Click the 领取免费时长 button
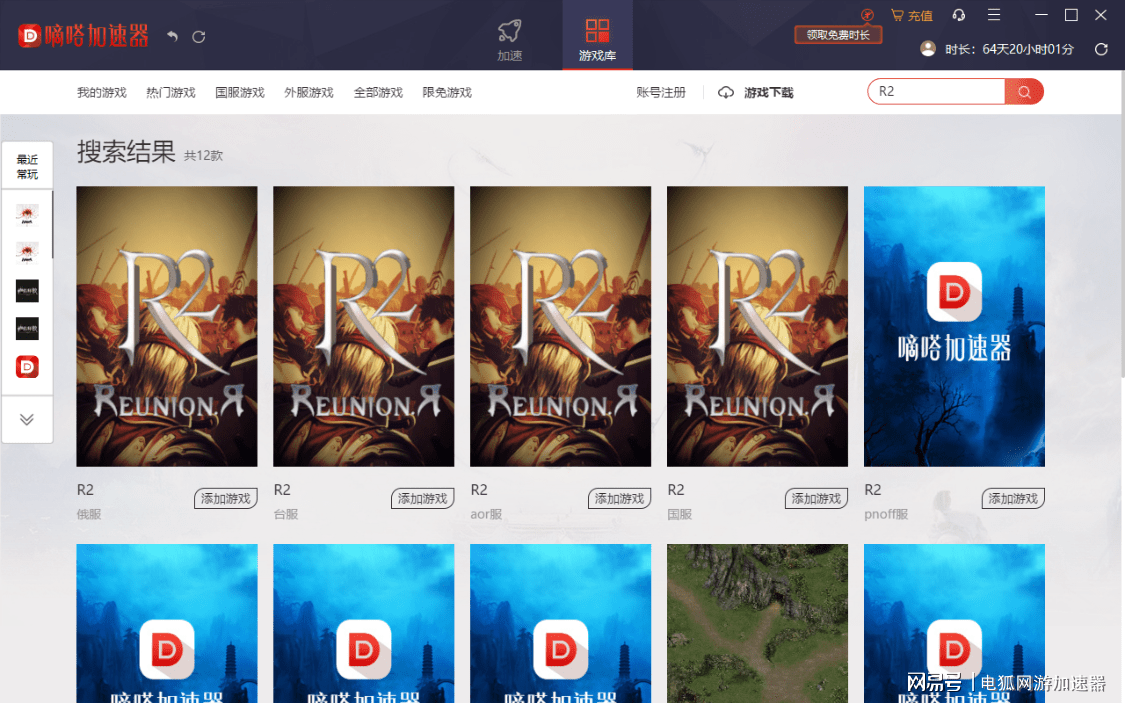This screenshot has width=1125, height=703. (x=838, y=34)
